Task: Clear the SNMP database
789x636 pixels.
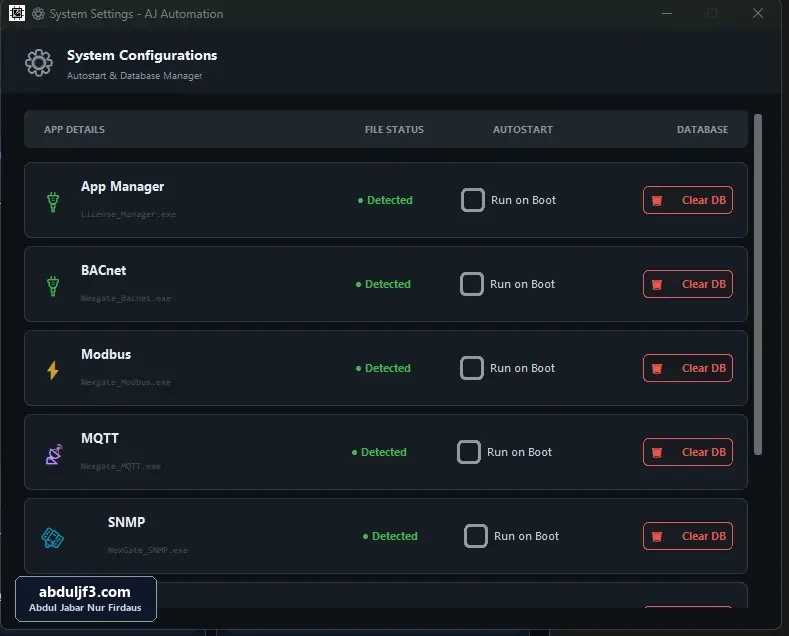Action: 688,536
